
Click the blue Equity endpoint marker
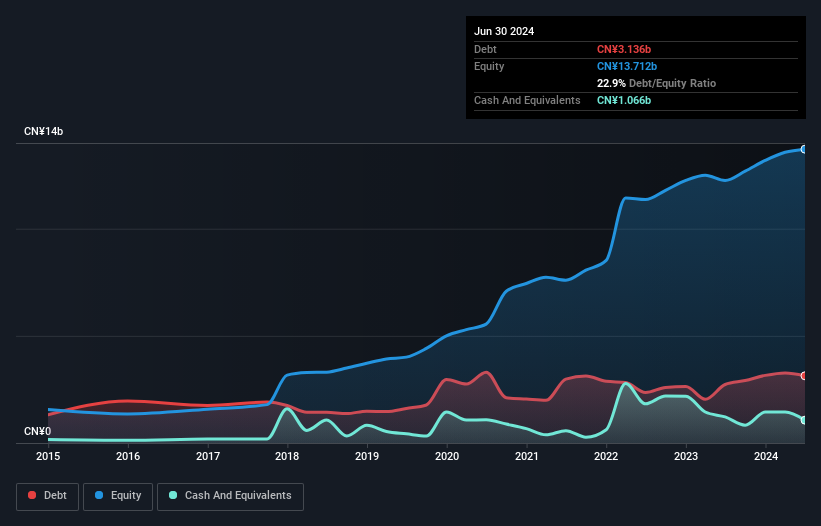coord(804,149)
